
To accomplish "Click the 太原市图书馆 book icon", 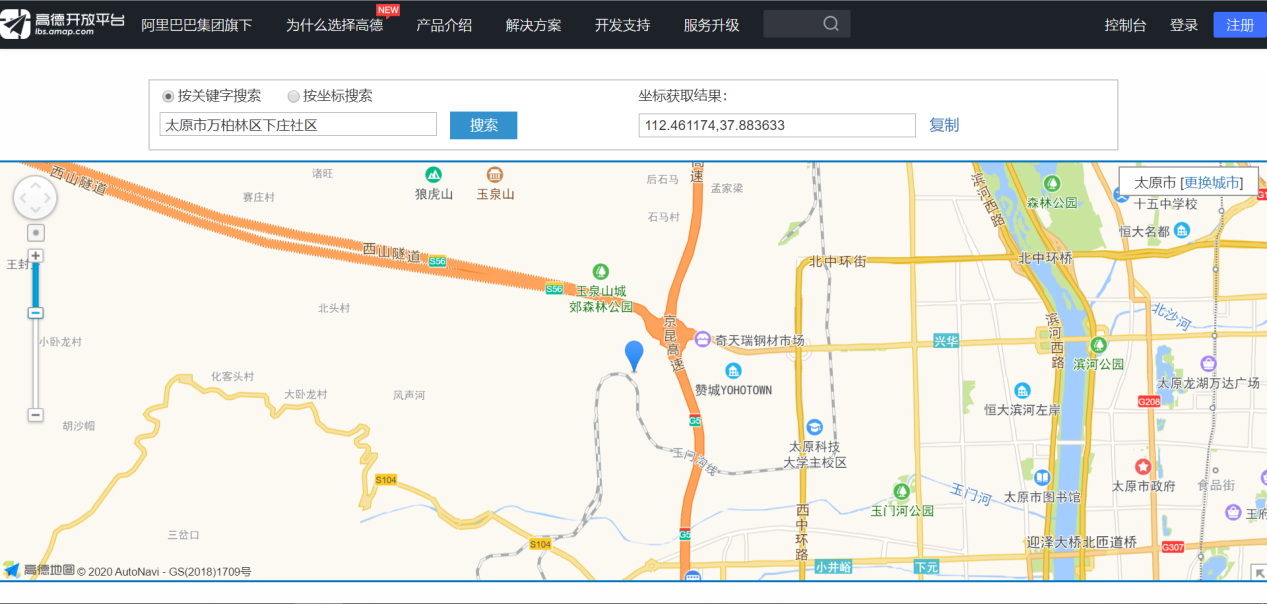I will 1042,478.
